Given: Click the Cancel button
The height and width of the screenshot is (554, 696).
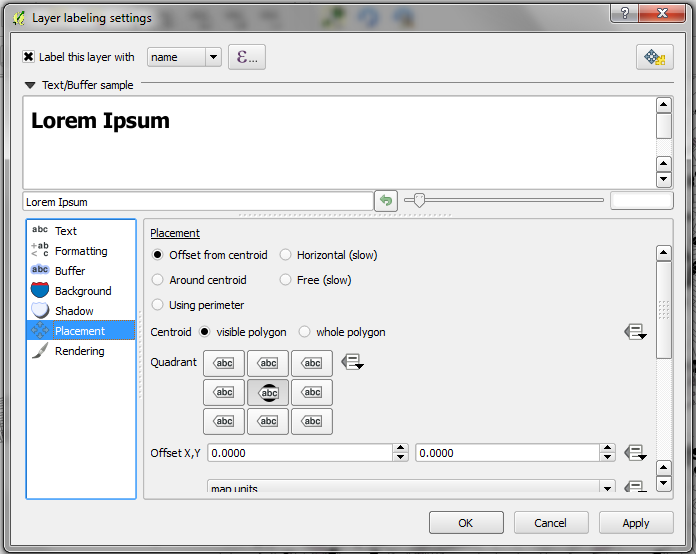Looking at the screenshot, I should tap(551, 523).
